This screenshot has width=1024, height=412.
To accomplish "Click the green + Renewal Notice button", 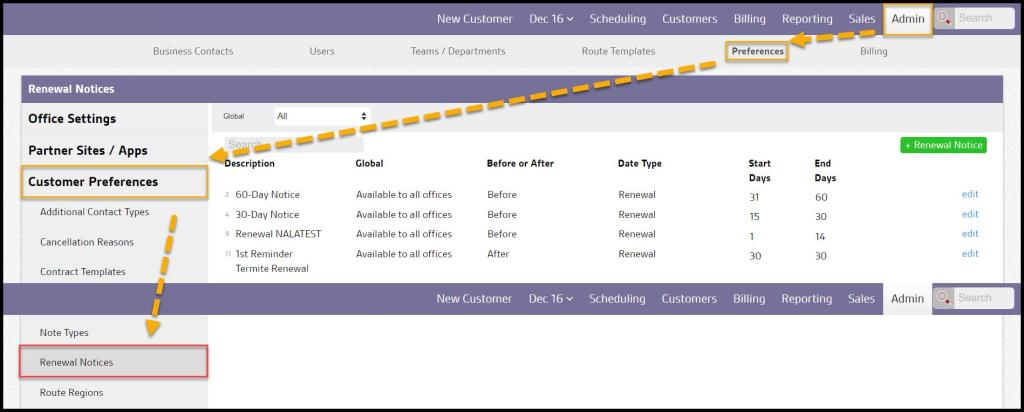I will coord(943,145).
